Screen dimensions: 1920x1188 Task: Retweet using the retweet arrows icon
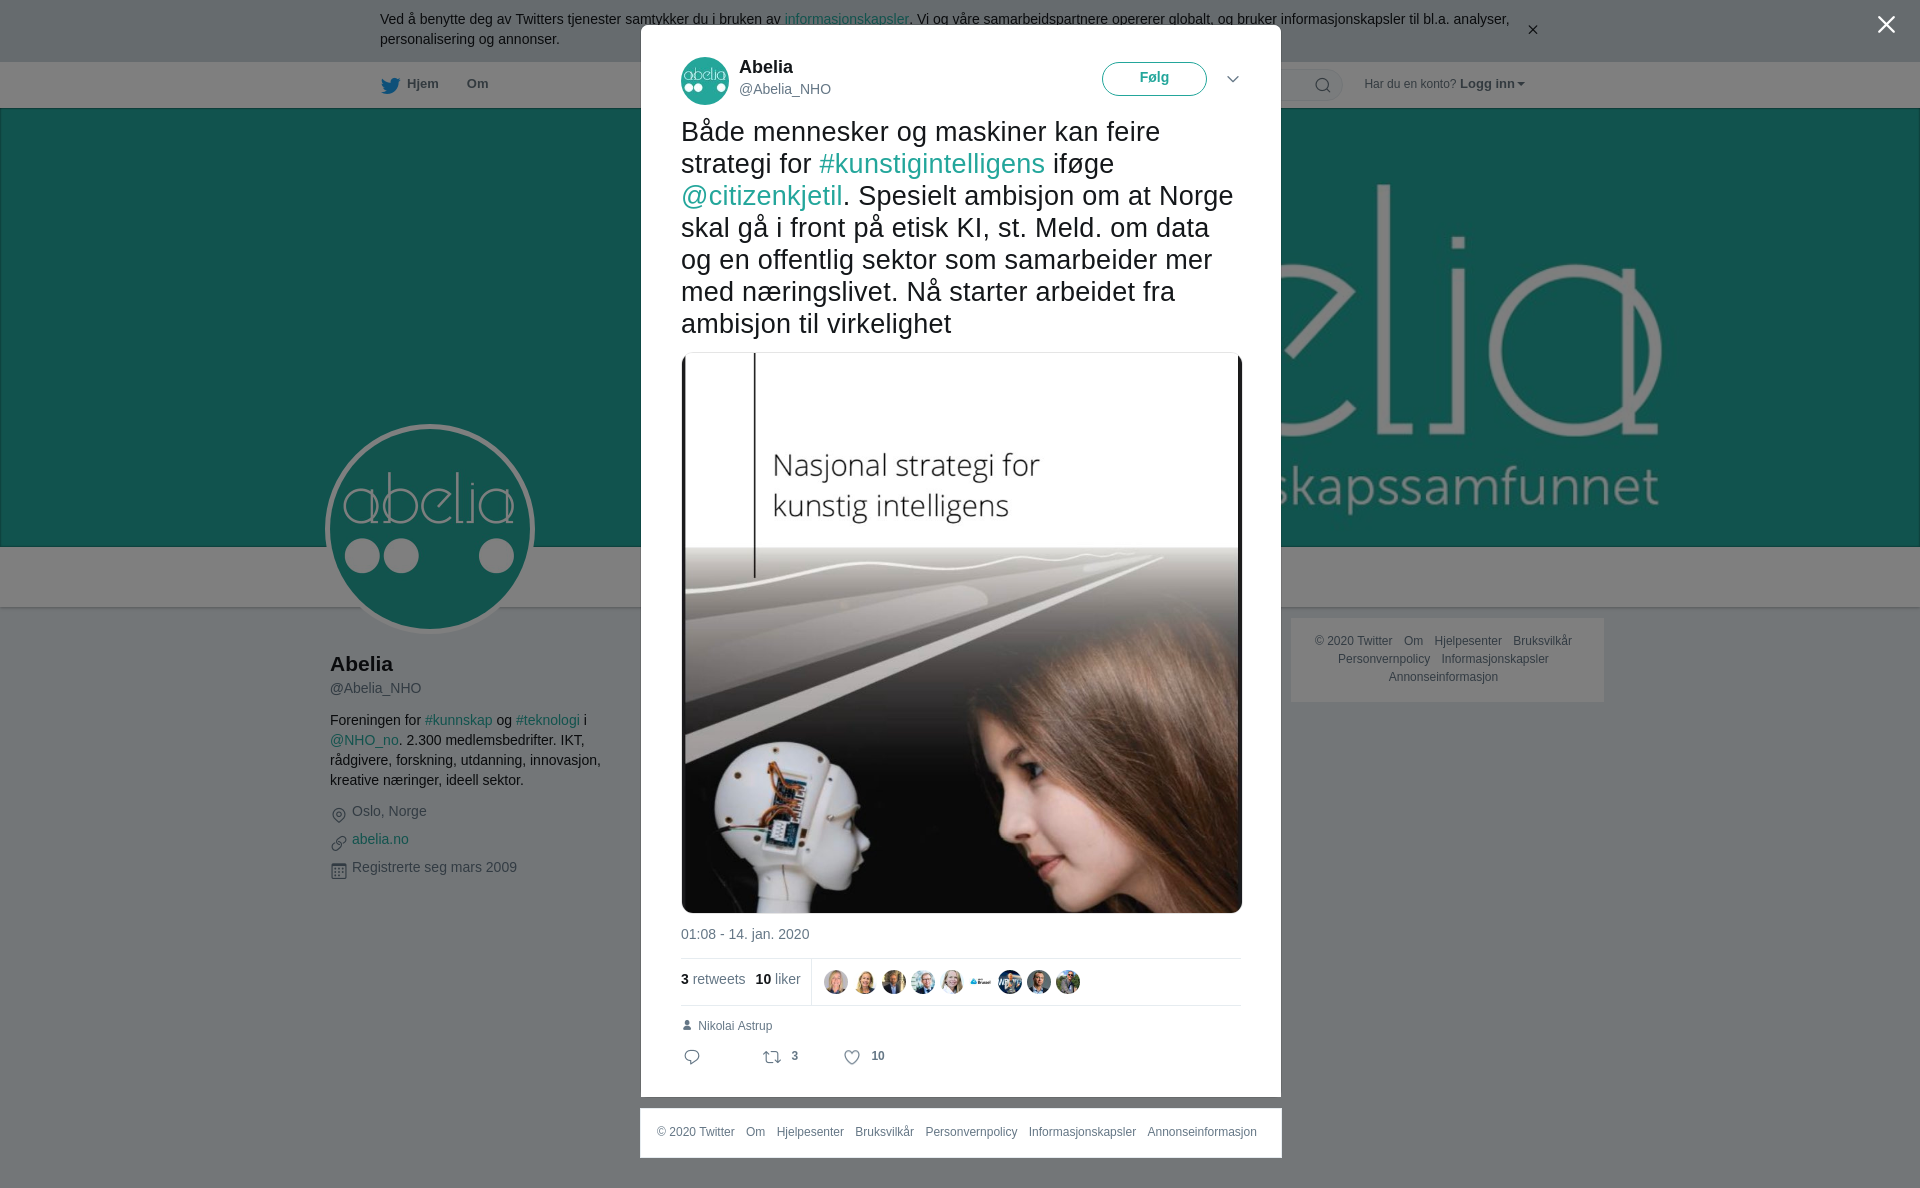(772, 1057)
